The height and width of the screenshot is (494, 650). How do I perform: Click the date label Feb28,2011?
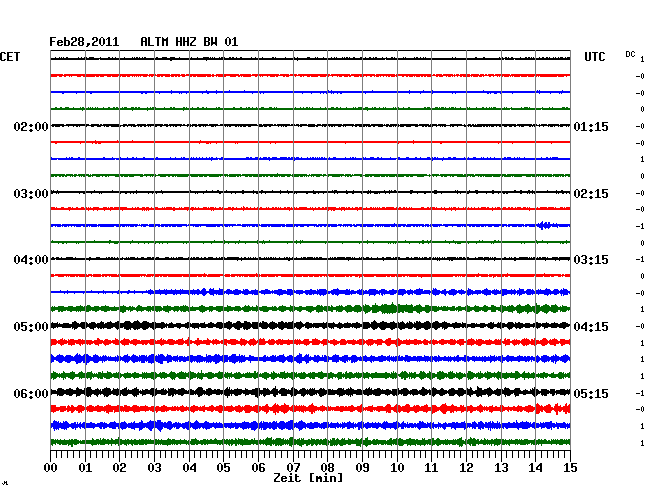click(x=84, y=42)
